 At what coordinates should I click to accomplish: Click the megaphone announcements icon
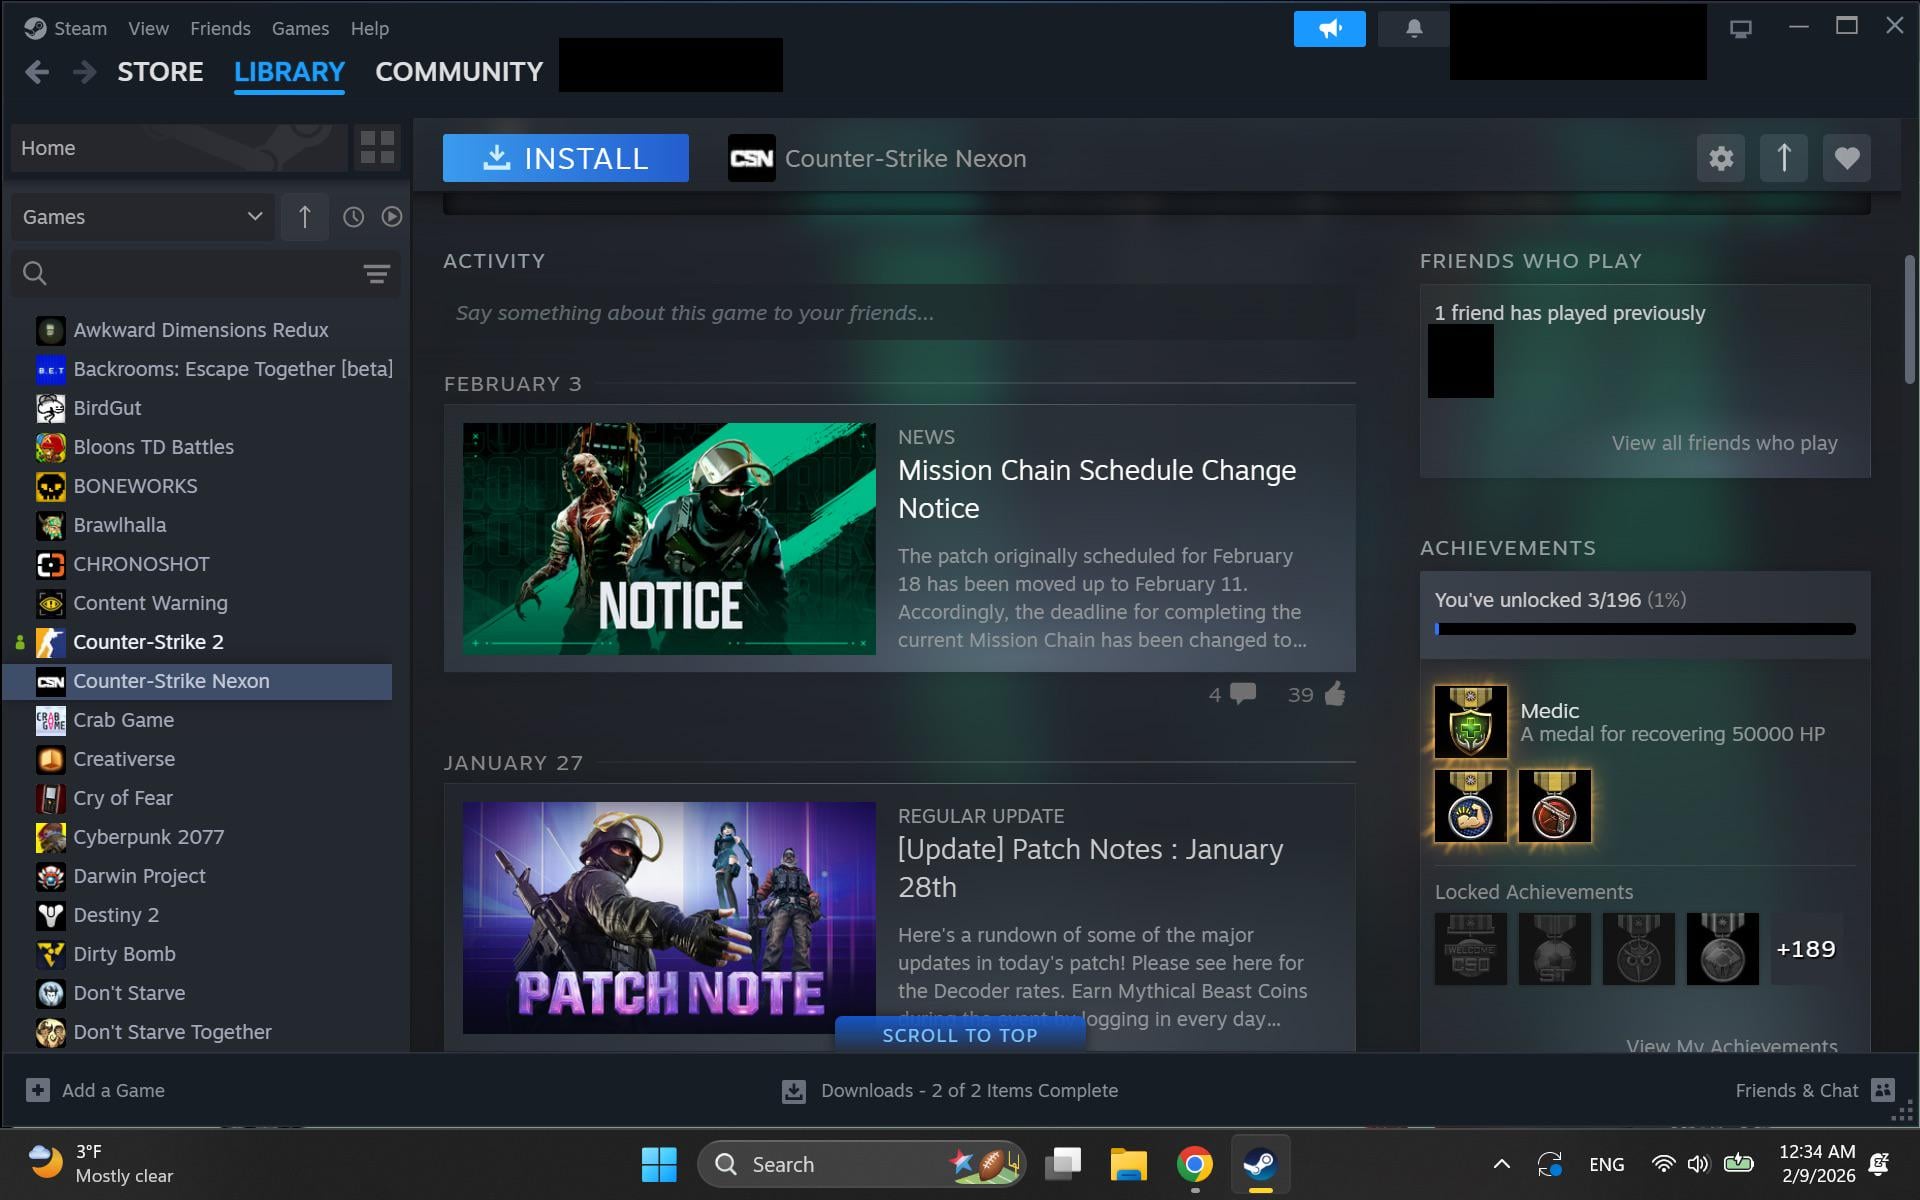(x=1329, y=29)
